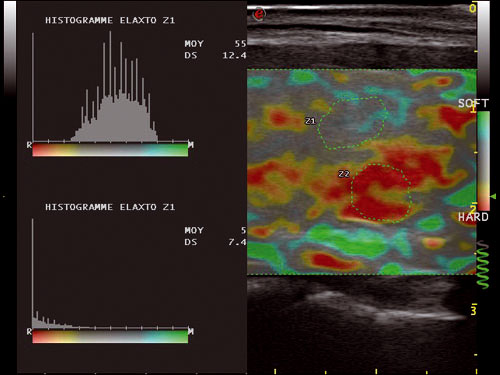The width and height of the screenshot is (500, 375).
Task: Click the red 'e' elastography logo icon
Action: coord(259,14)
